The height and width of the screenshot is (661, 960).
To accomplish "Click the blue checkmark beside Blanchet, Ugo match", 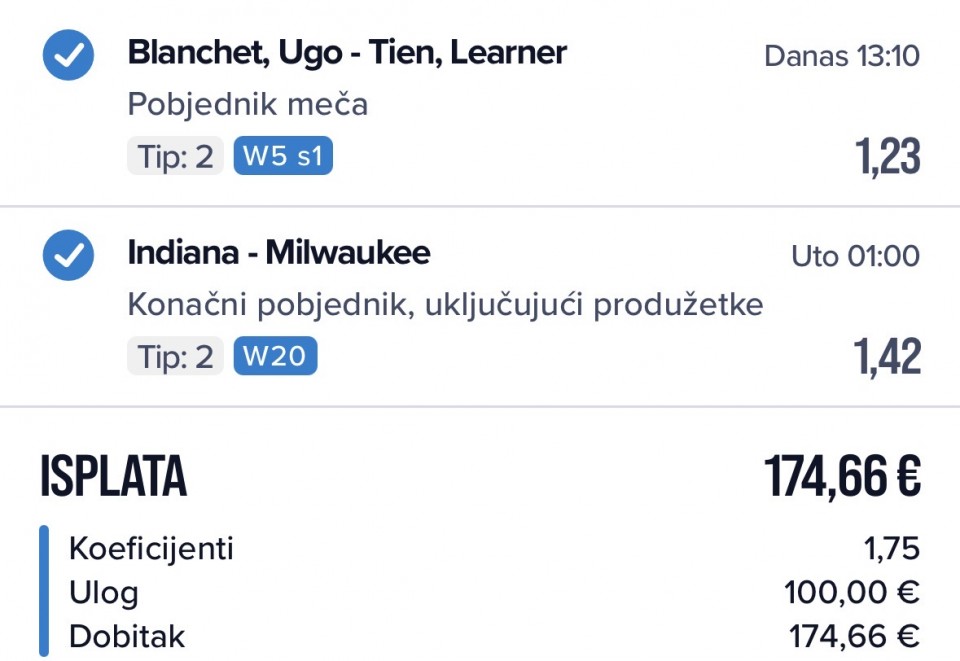I will (x=68, y=55).
